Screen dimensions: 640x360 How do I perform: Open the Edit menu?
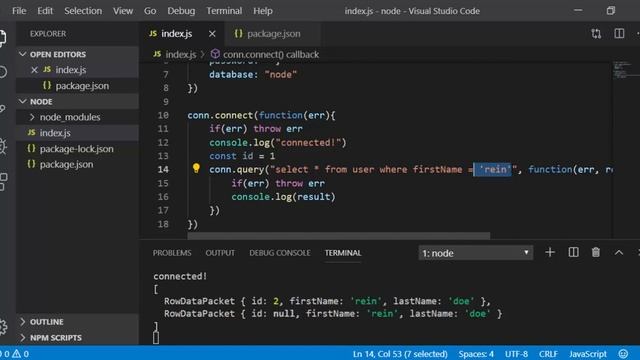click(x=45, y=11)
